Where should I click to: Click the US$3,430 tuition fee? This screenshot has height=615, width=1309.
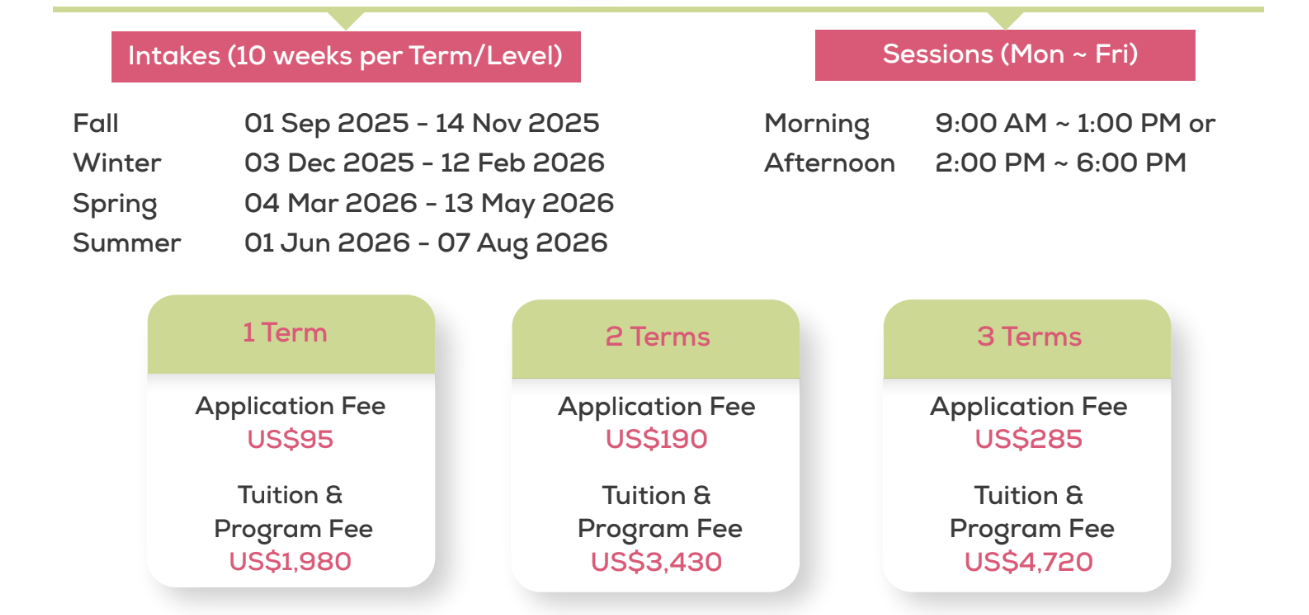[x=656, y=563]
